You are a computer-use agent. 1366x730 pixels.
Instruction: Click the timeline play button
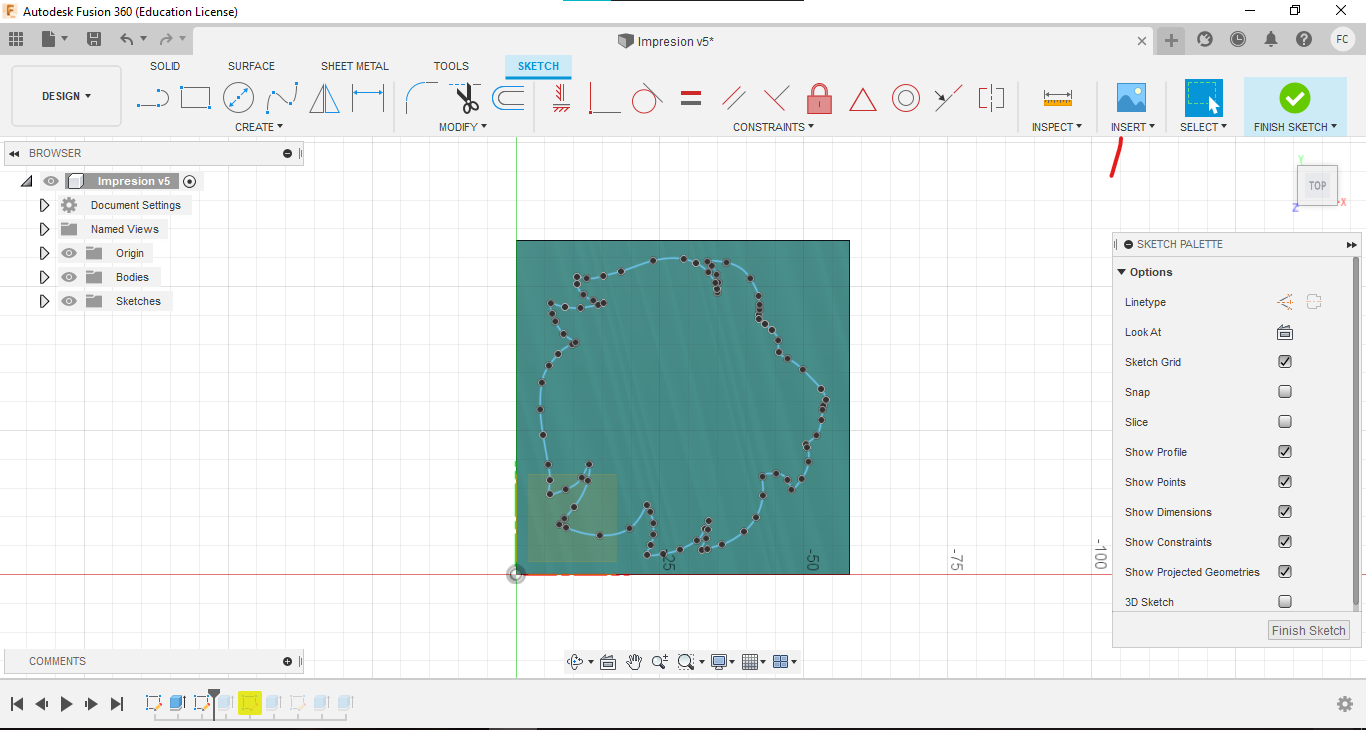pyautogui.click(x=66, y=704)
